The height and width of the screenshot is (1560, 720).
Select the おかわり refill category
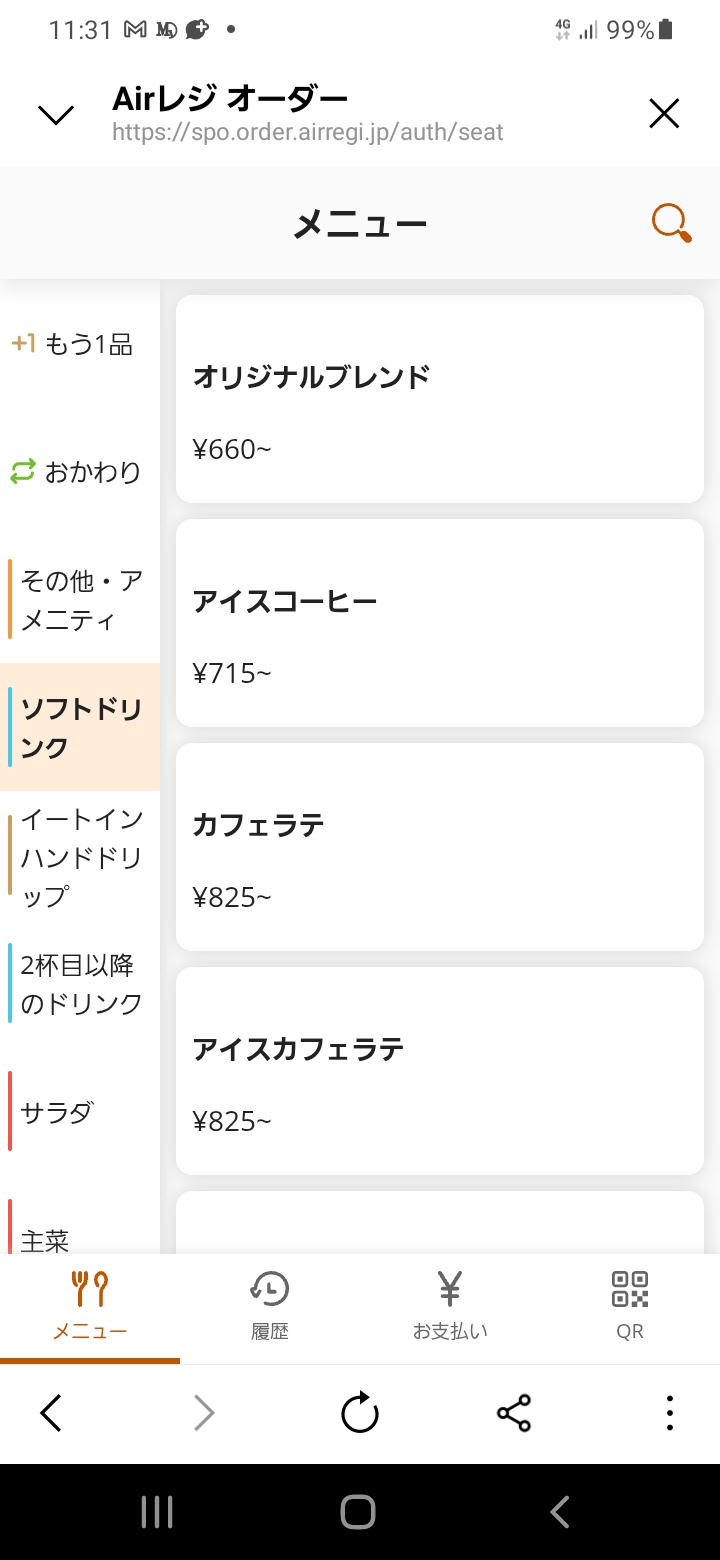[80, 472]
